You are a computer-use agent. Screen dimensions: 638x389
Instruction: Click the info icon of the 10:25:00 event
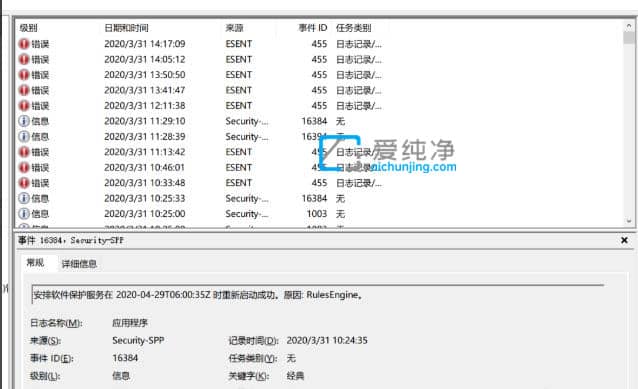tap(24, 214)
